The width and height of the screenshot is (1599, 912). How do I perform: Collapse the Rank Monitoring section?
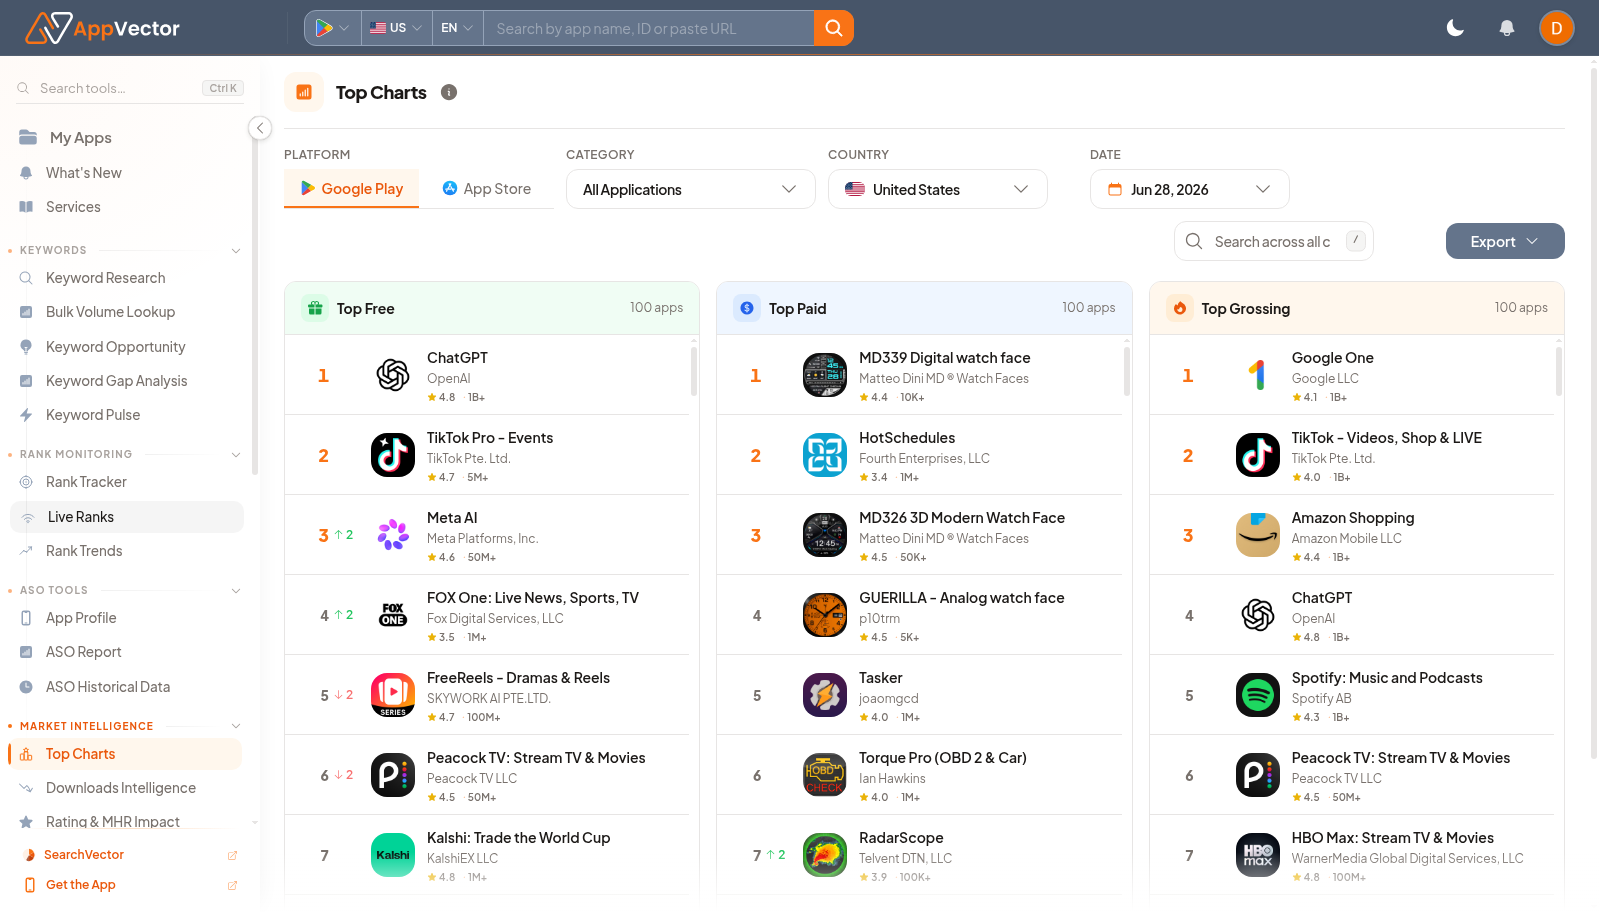click(x=236, y=454)
